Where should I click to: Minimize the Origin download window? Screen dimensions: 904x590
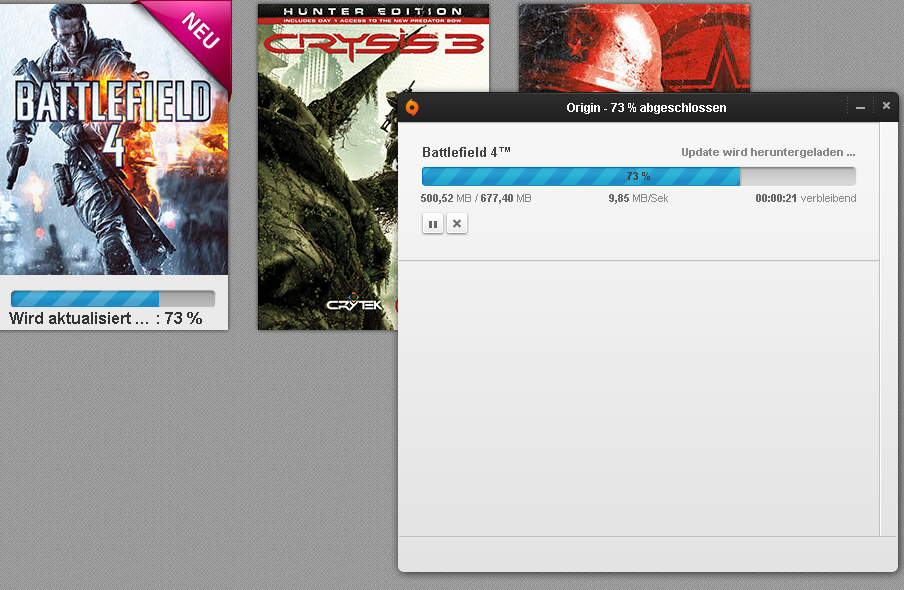click(x=860, y=107)
